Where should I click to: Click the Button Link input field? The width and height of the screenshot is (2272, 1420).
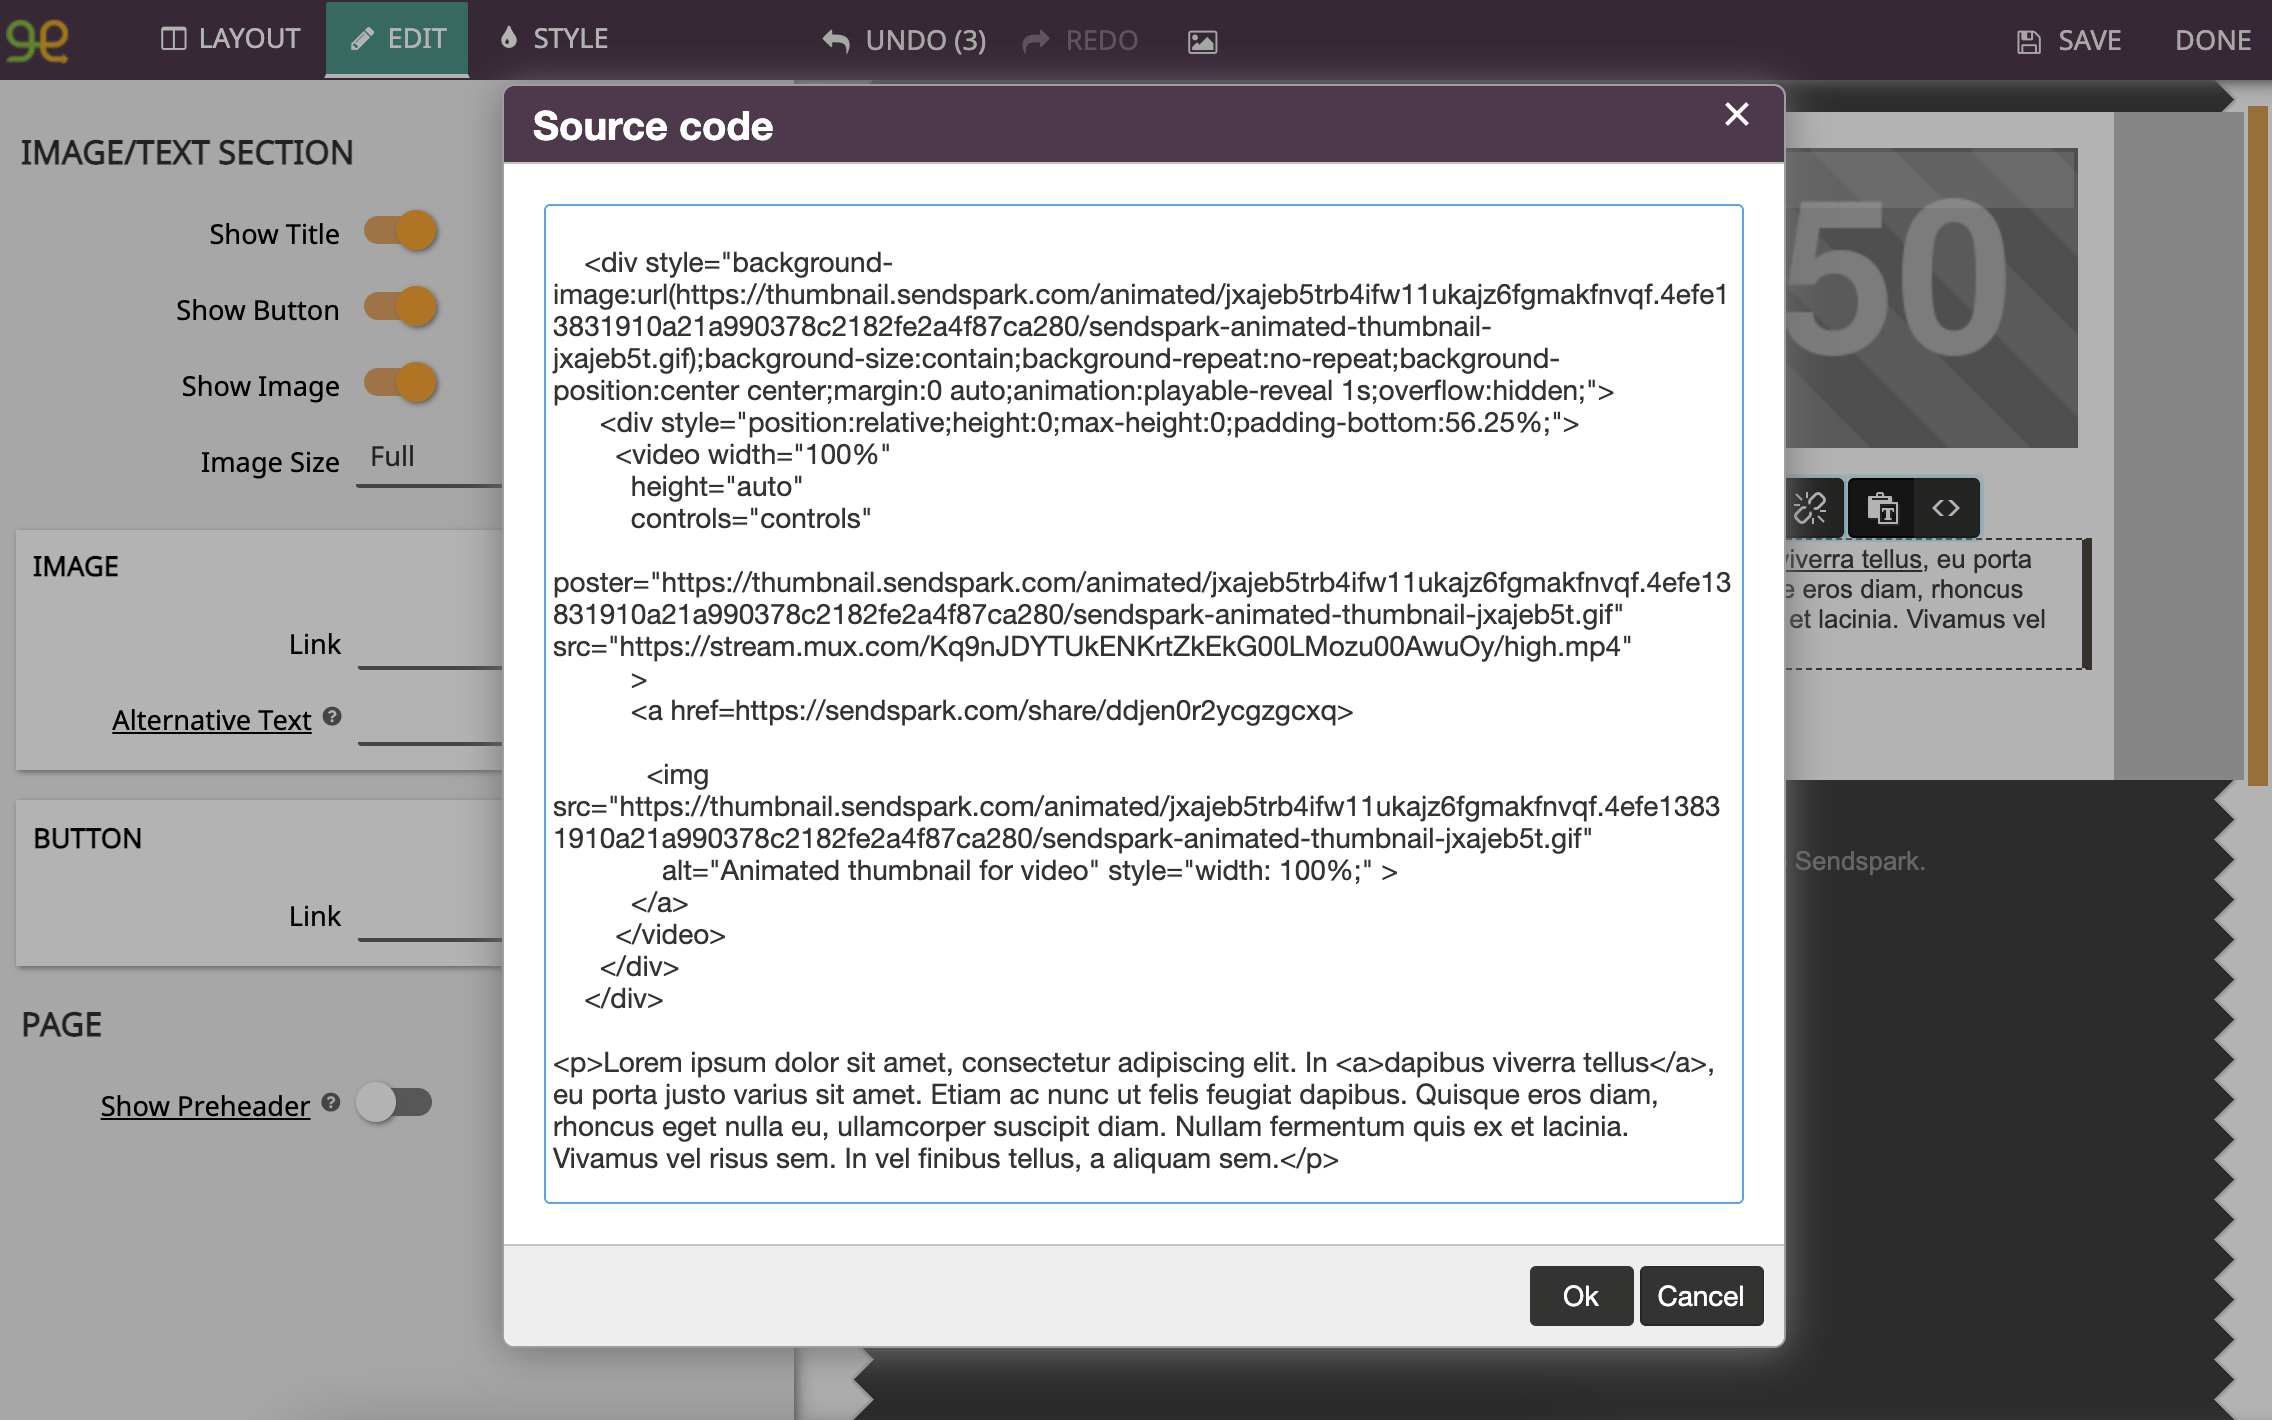(x=430, y=917)
